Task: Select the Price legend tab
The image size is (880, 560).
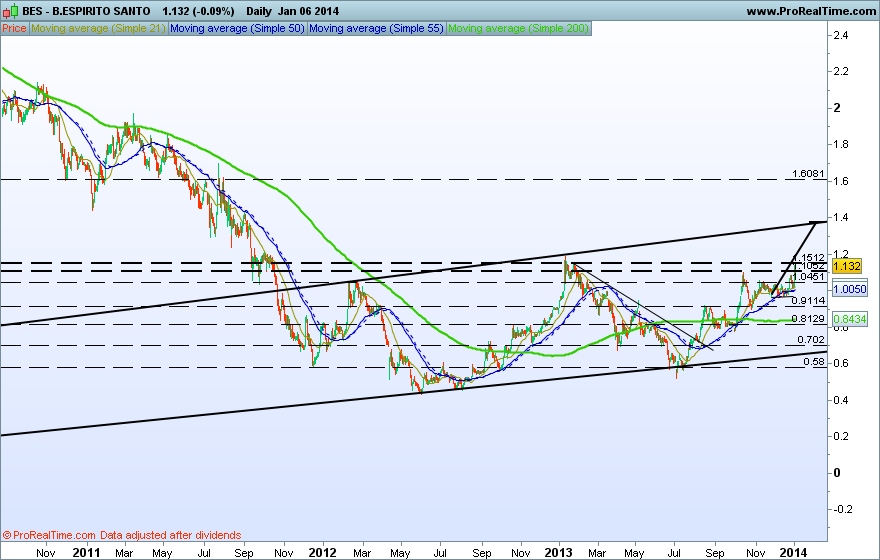Action: click(14, 28)
